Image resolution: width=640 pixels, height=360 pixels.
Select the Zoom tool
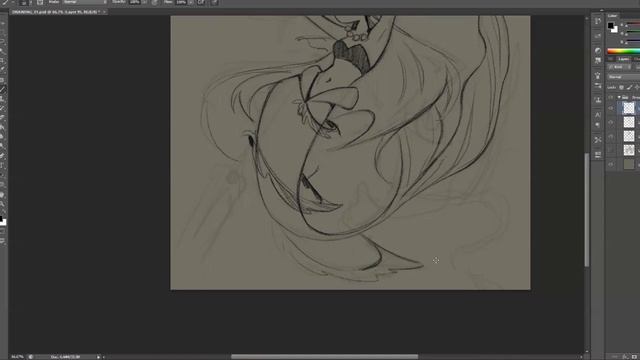click(3, 204)
